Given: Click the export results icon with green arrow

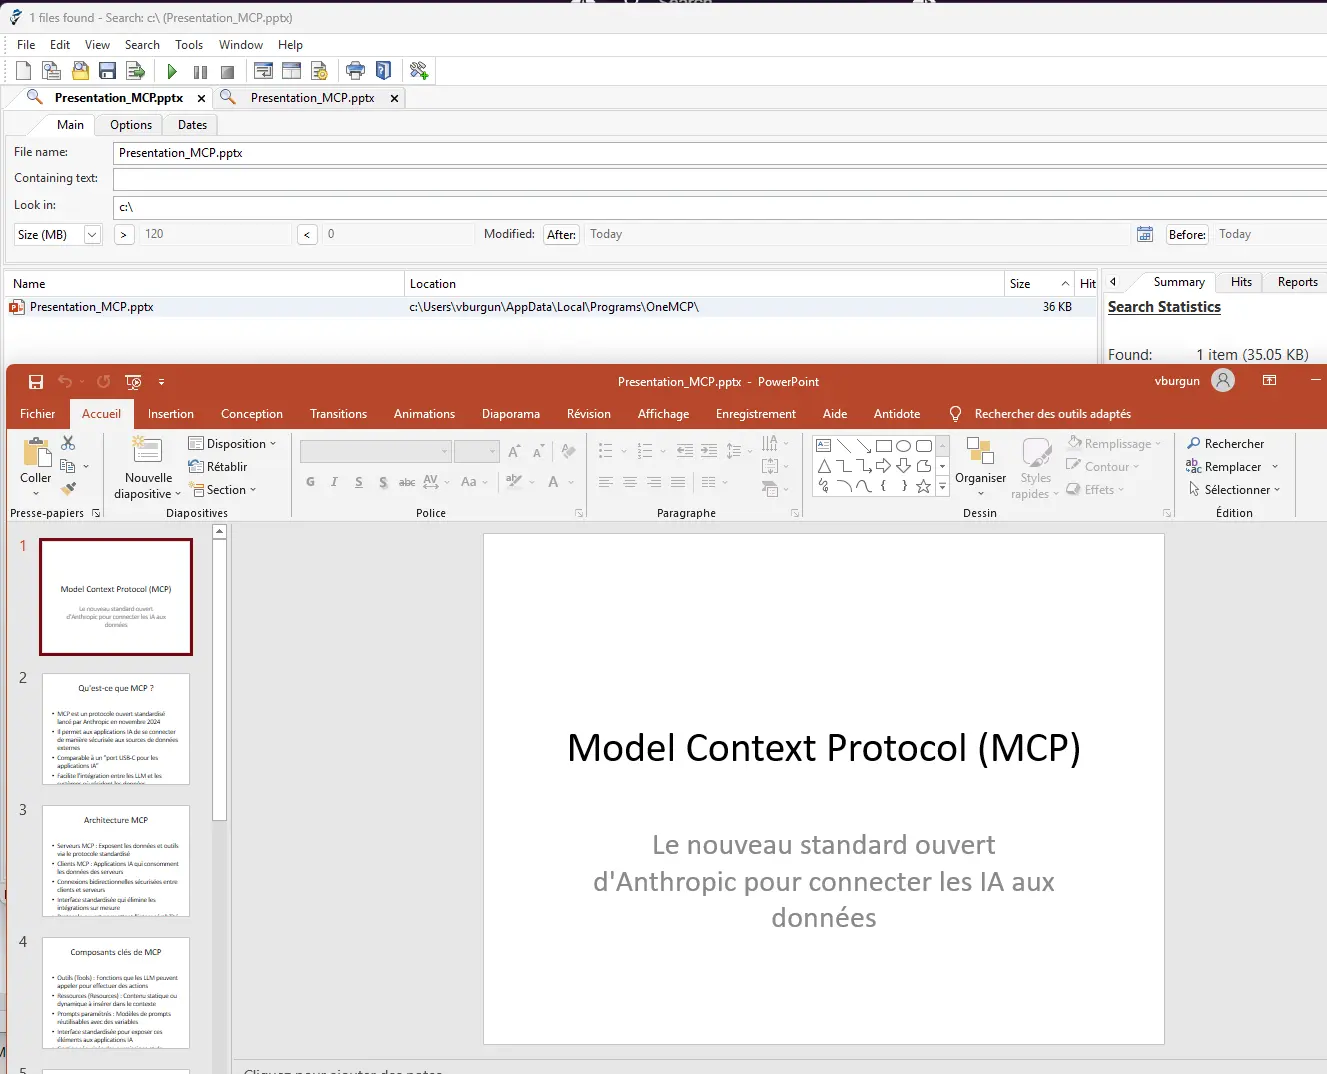Looking at the screenshot, I should coord(136,71).
